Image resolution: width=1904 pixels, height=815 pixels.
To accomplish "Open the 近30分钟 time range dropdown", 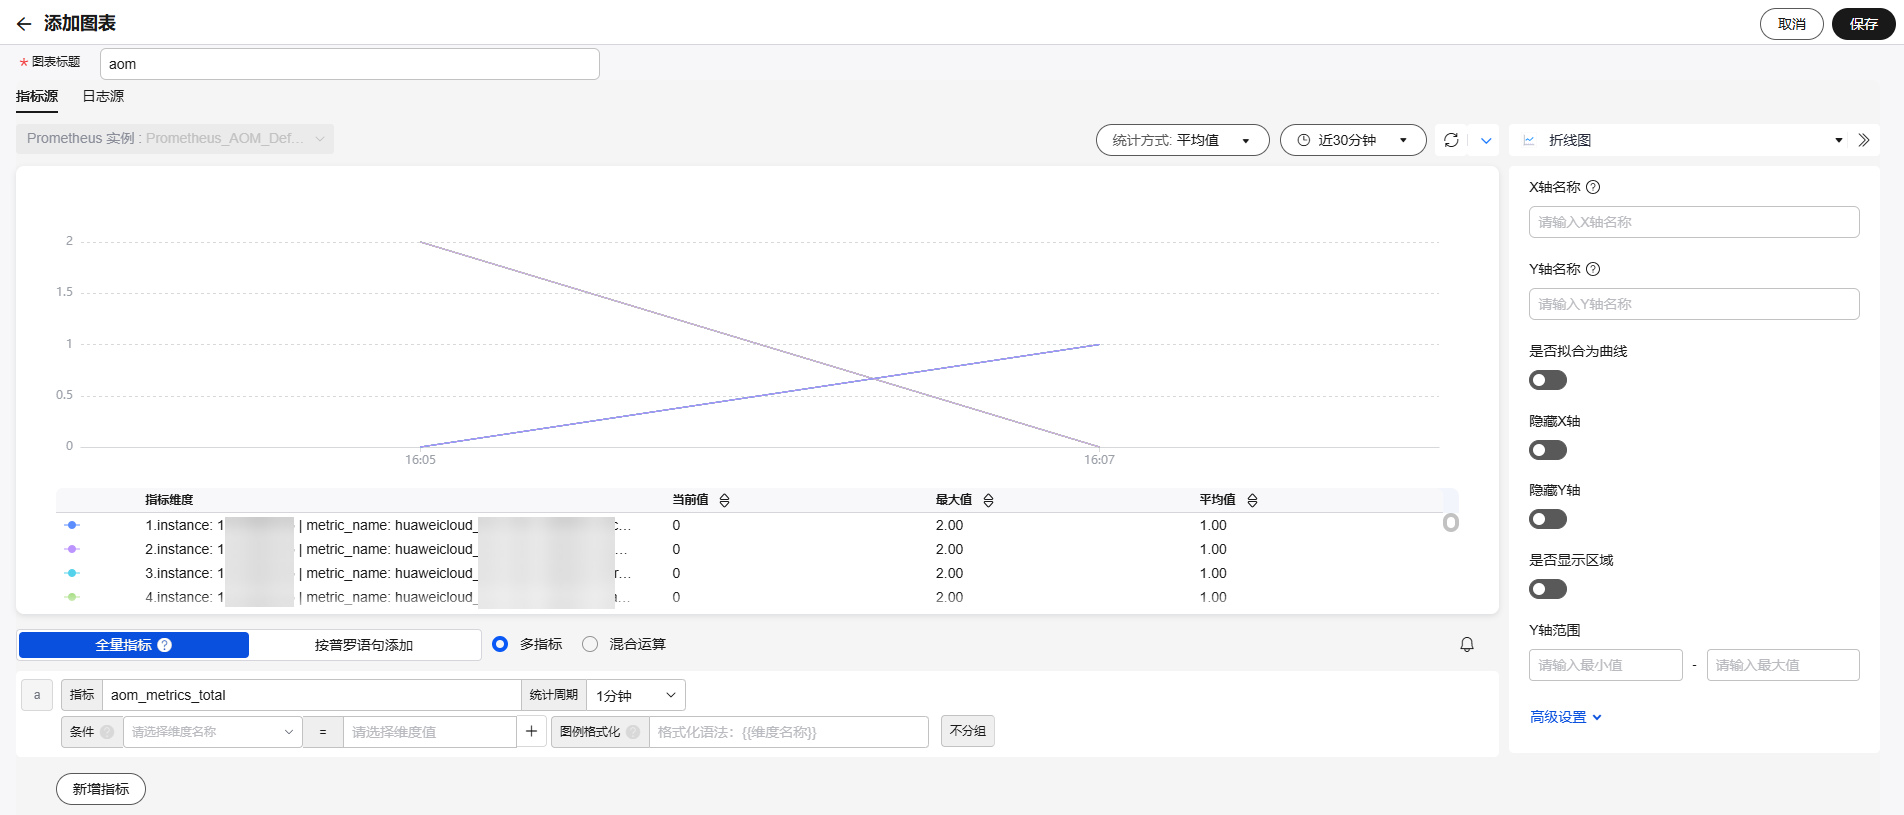I will pos(1353,140).
